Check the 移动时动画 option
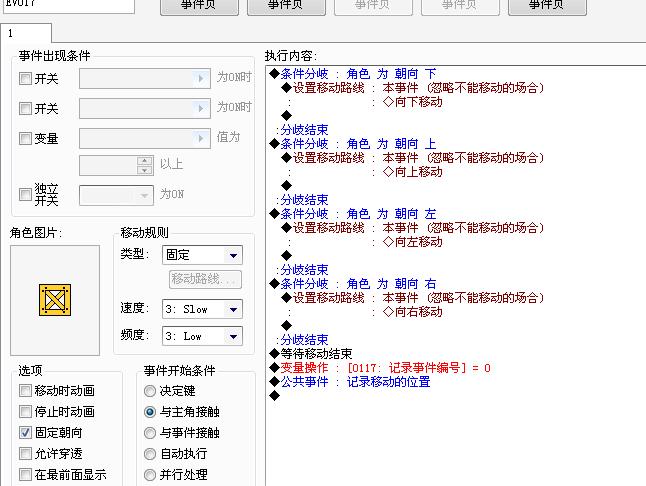The width and height of the screenshot is (646, 486). (x=25, y=390)
